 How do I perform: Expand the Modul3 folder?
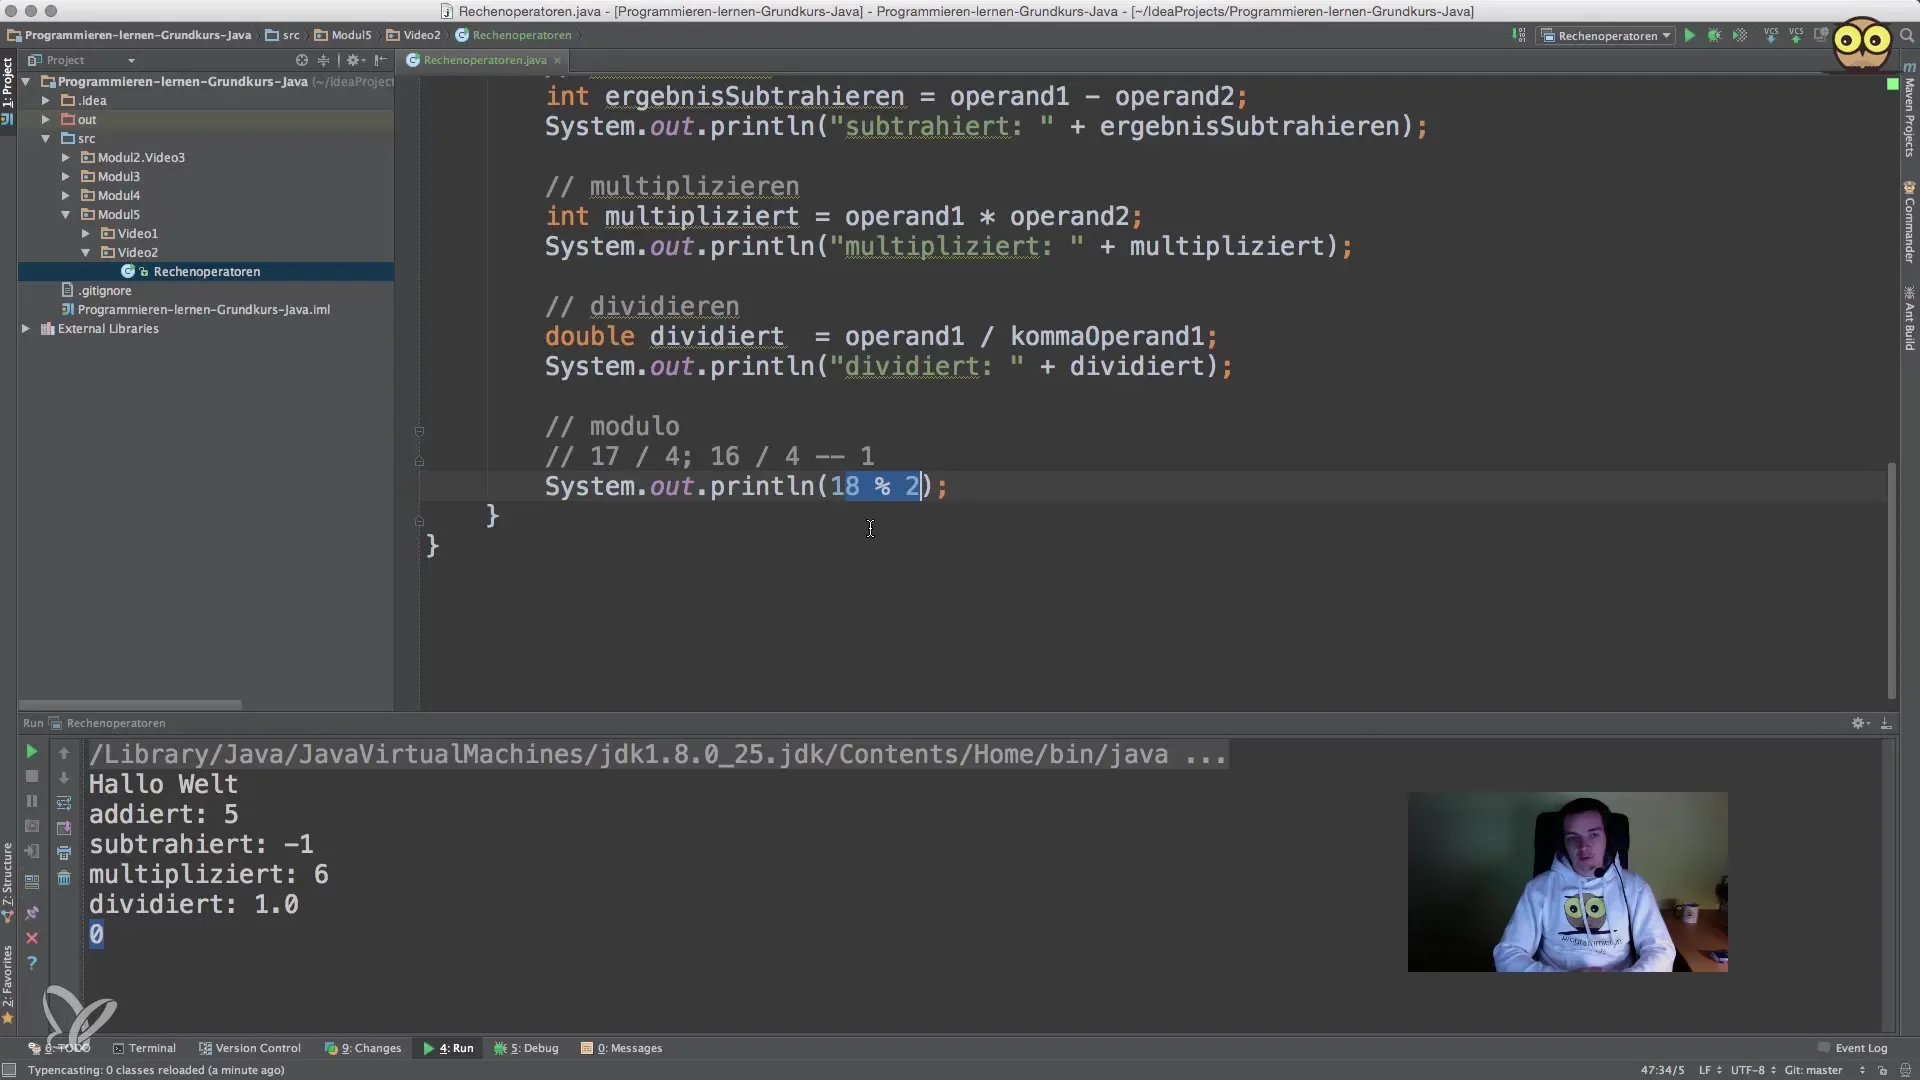tap(66, 177)
